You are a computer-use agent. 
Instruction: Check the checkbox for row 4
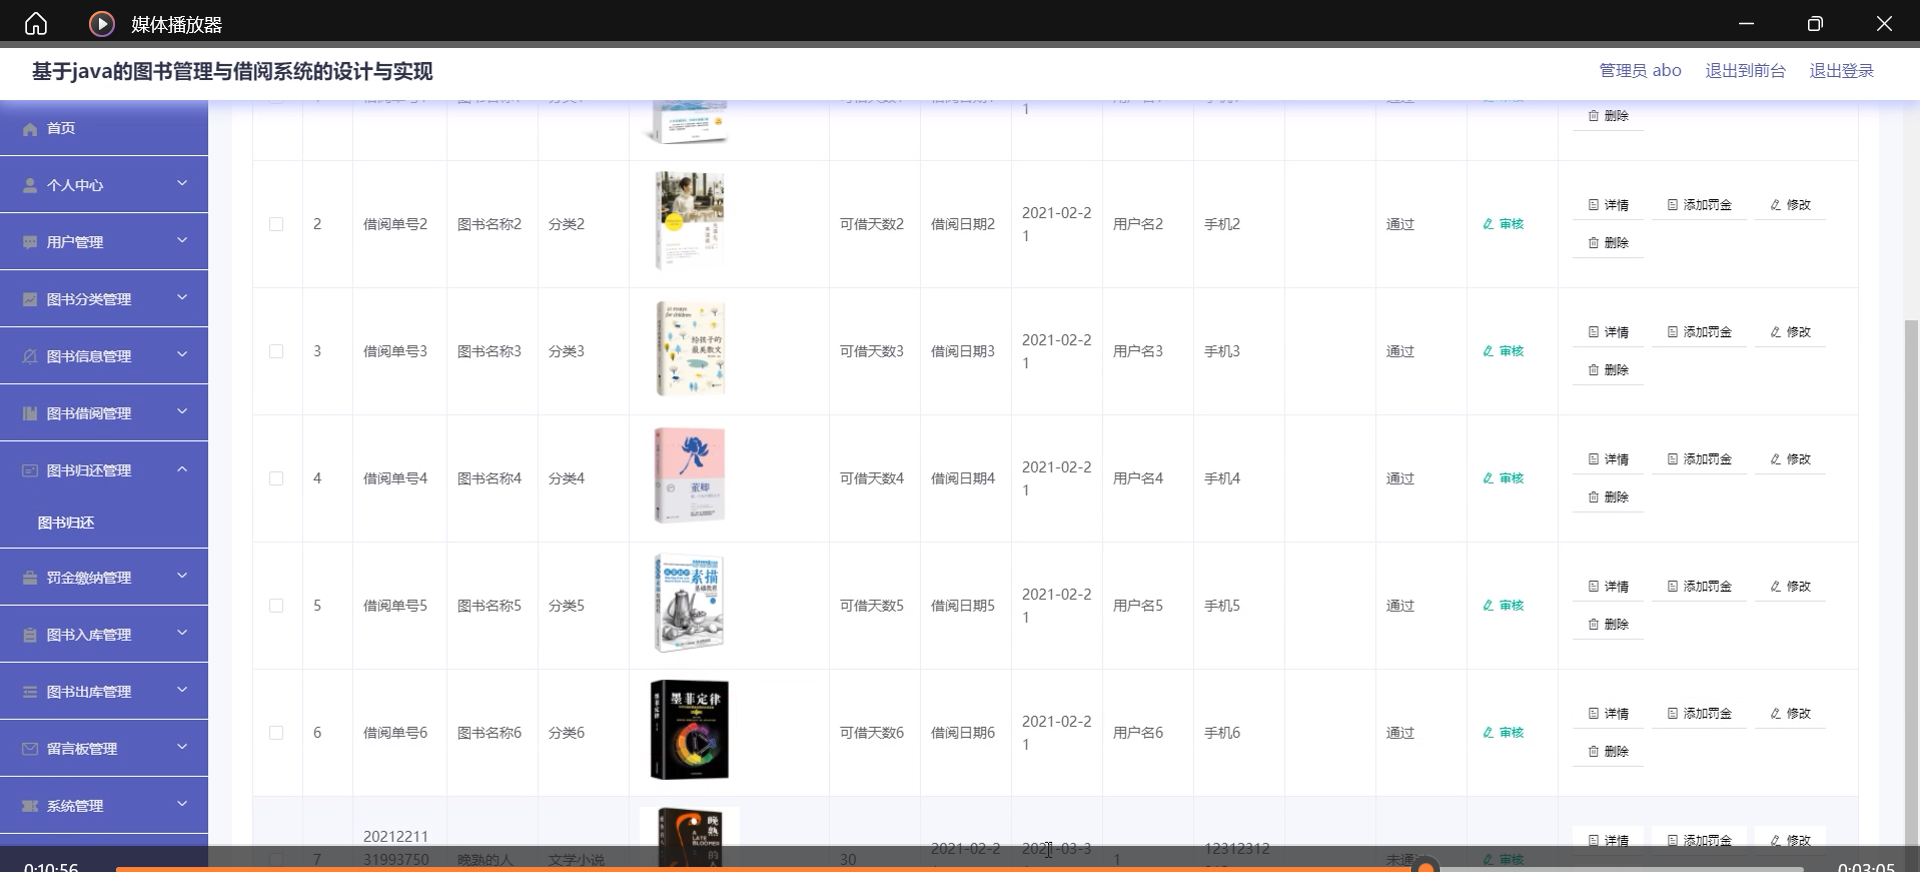276,478
